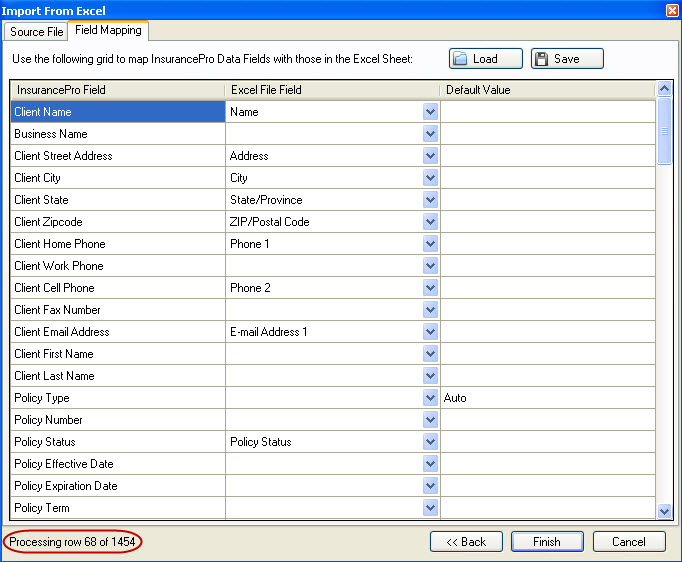682x562 pixels.
Task: Click the 'ZIP/Postal Code' Excel field value
Action: click(x=270, y=222)
